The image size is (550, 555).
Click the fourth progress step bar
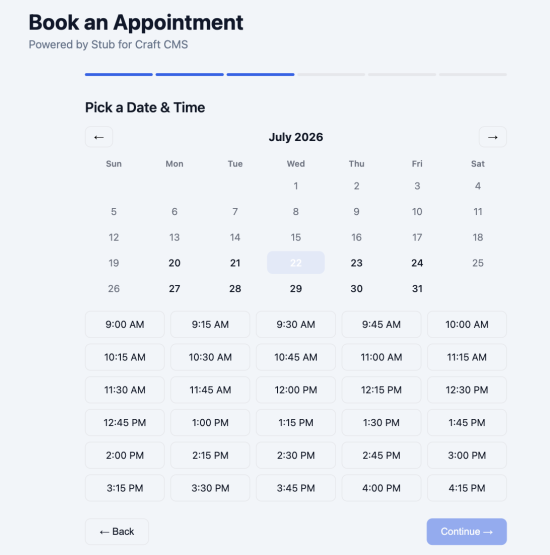click(331, 74)
